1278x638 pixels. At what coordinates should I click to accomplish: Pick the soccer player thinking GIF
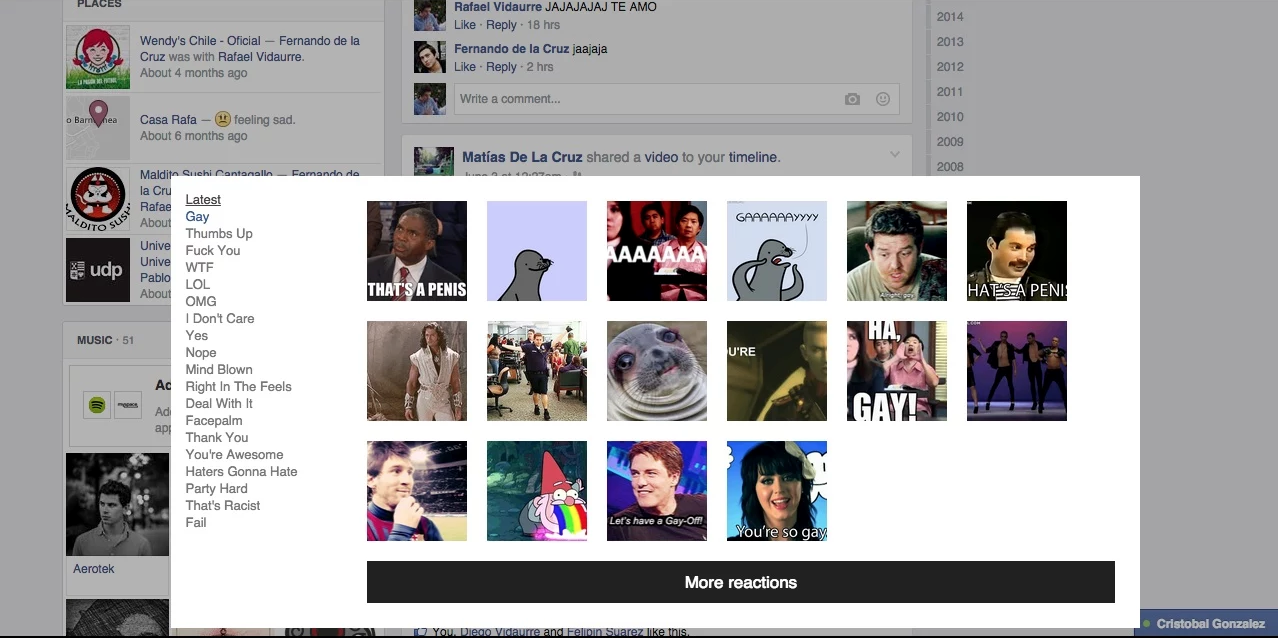click(x=417, y=491)
